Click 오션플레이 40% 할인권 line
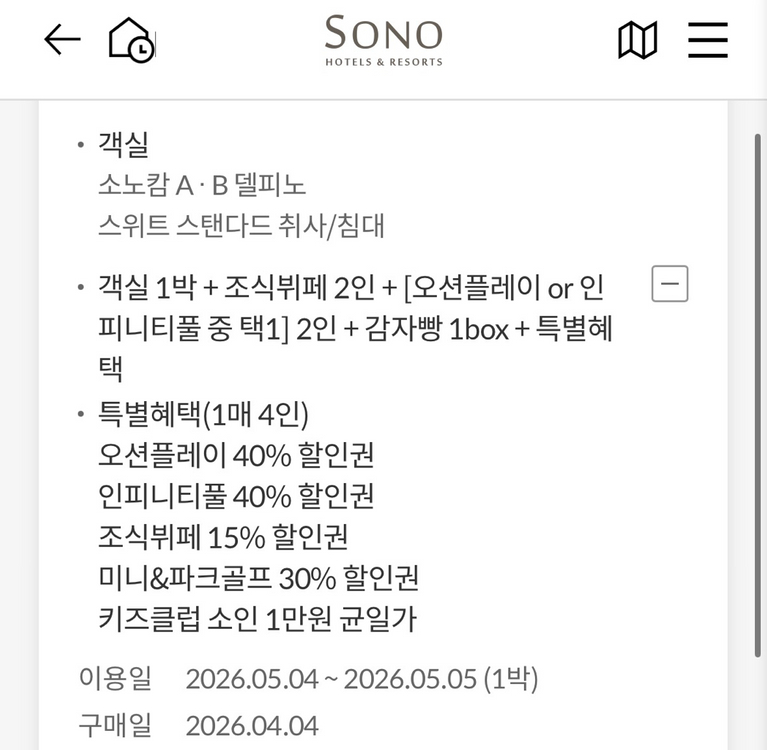The image size is (767, 750). click(x=235, y=455)
